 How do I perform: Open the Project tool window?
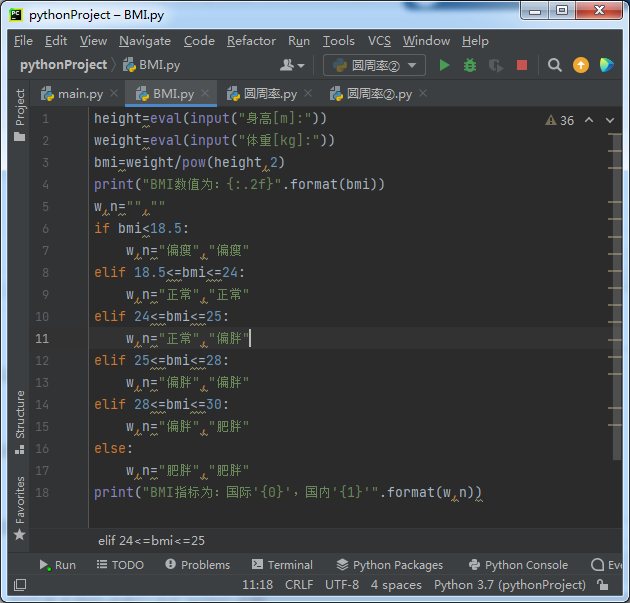point(20,114)
